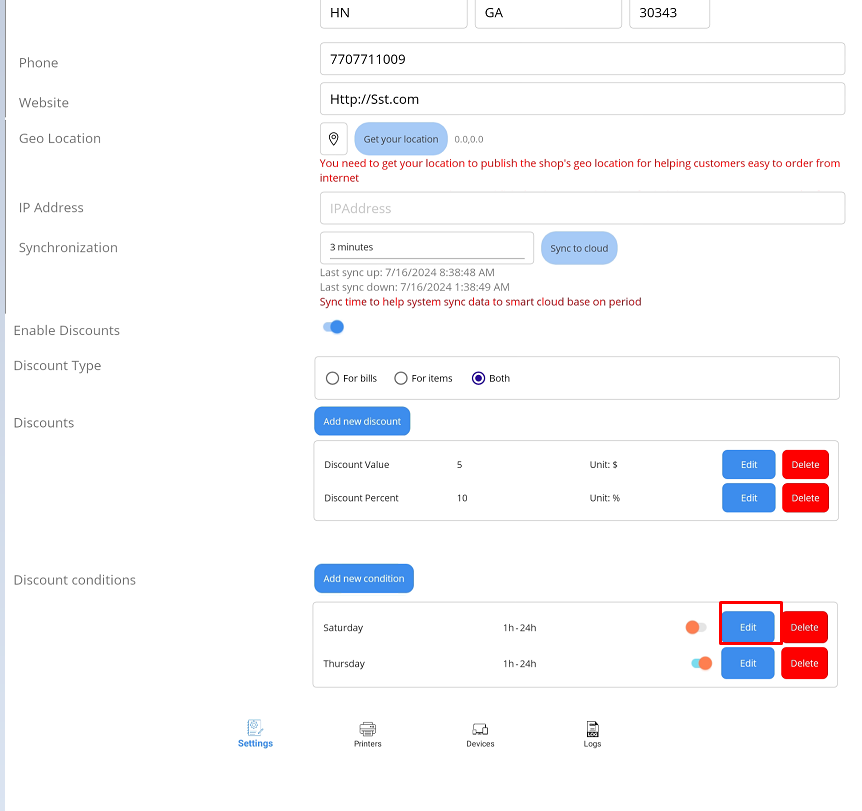Select the For bills radio option
The height and width of the screenshot is (811, 862).
[333, 378]
